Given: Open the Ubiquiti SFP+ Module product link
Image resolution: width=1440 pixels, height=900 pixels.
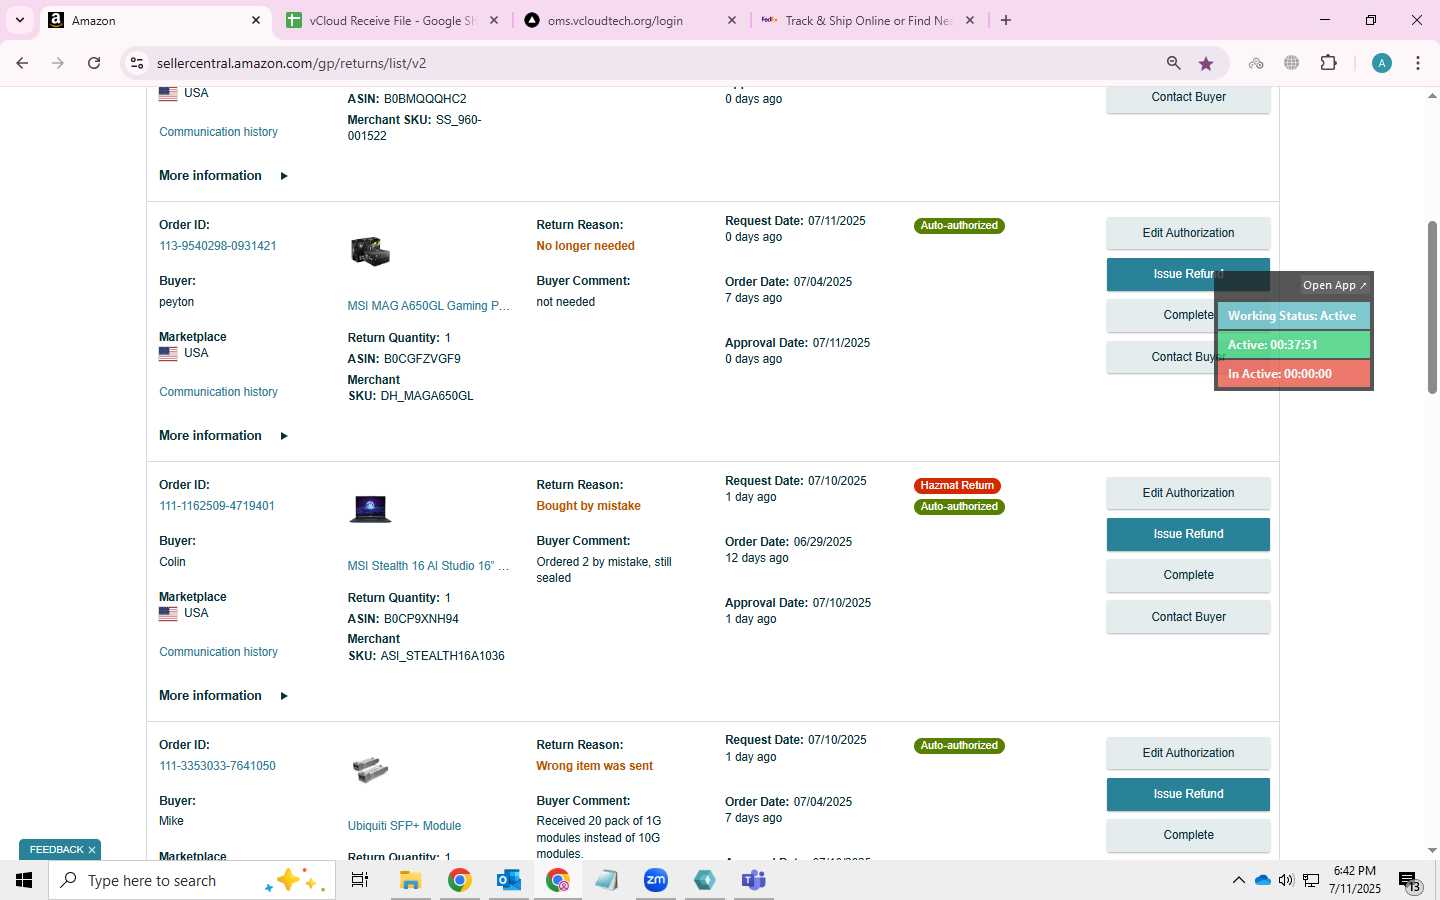Looking at the screenshot, I should (x=404, y=826).
